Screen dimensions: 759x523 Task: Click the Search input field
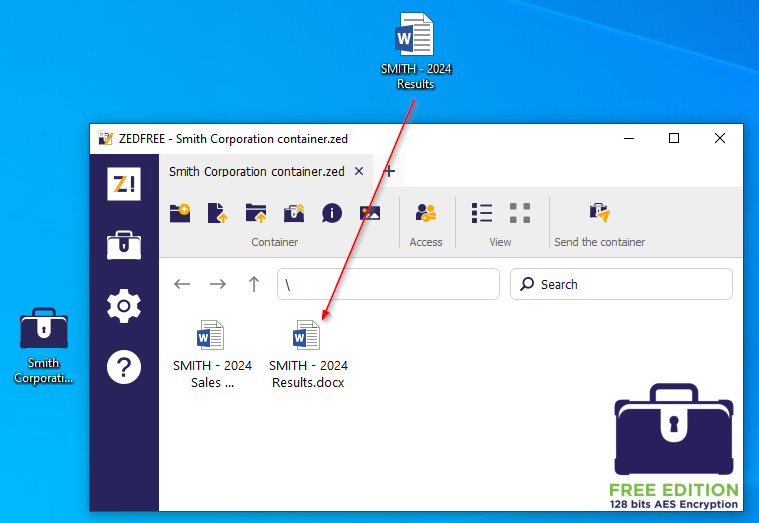pyautogui.click(x=621, y=284)
